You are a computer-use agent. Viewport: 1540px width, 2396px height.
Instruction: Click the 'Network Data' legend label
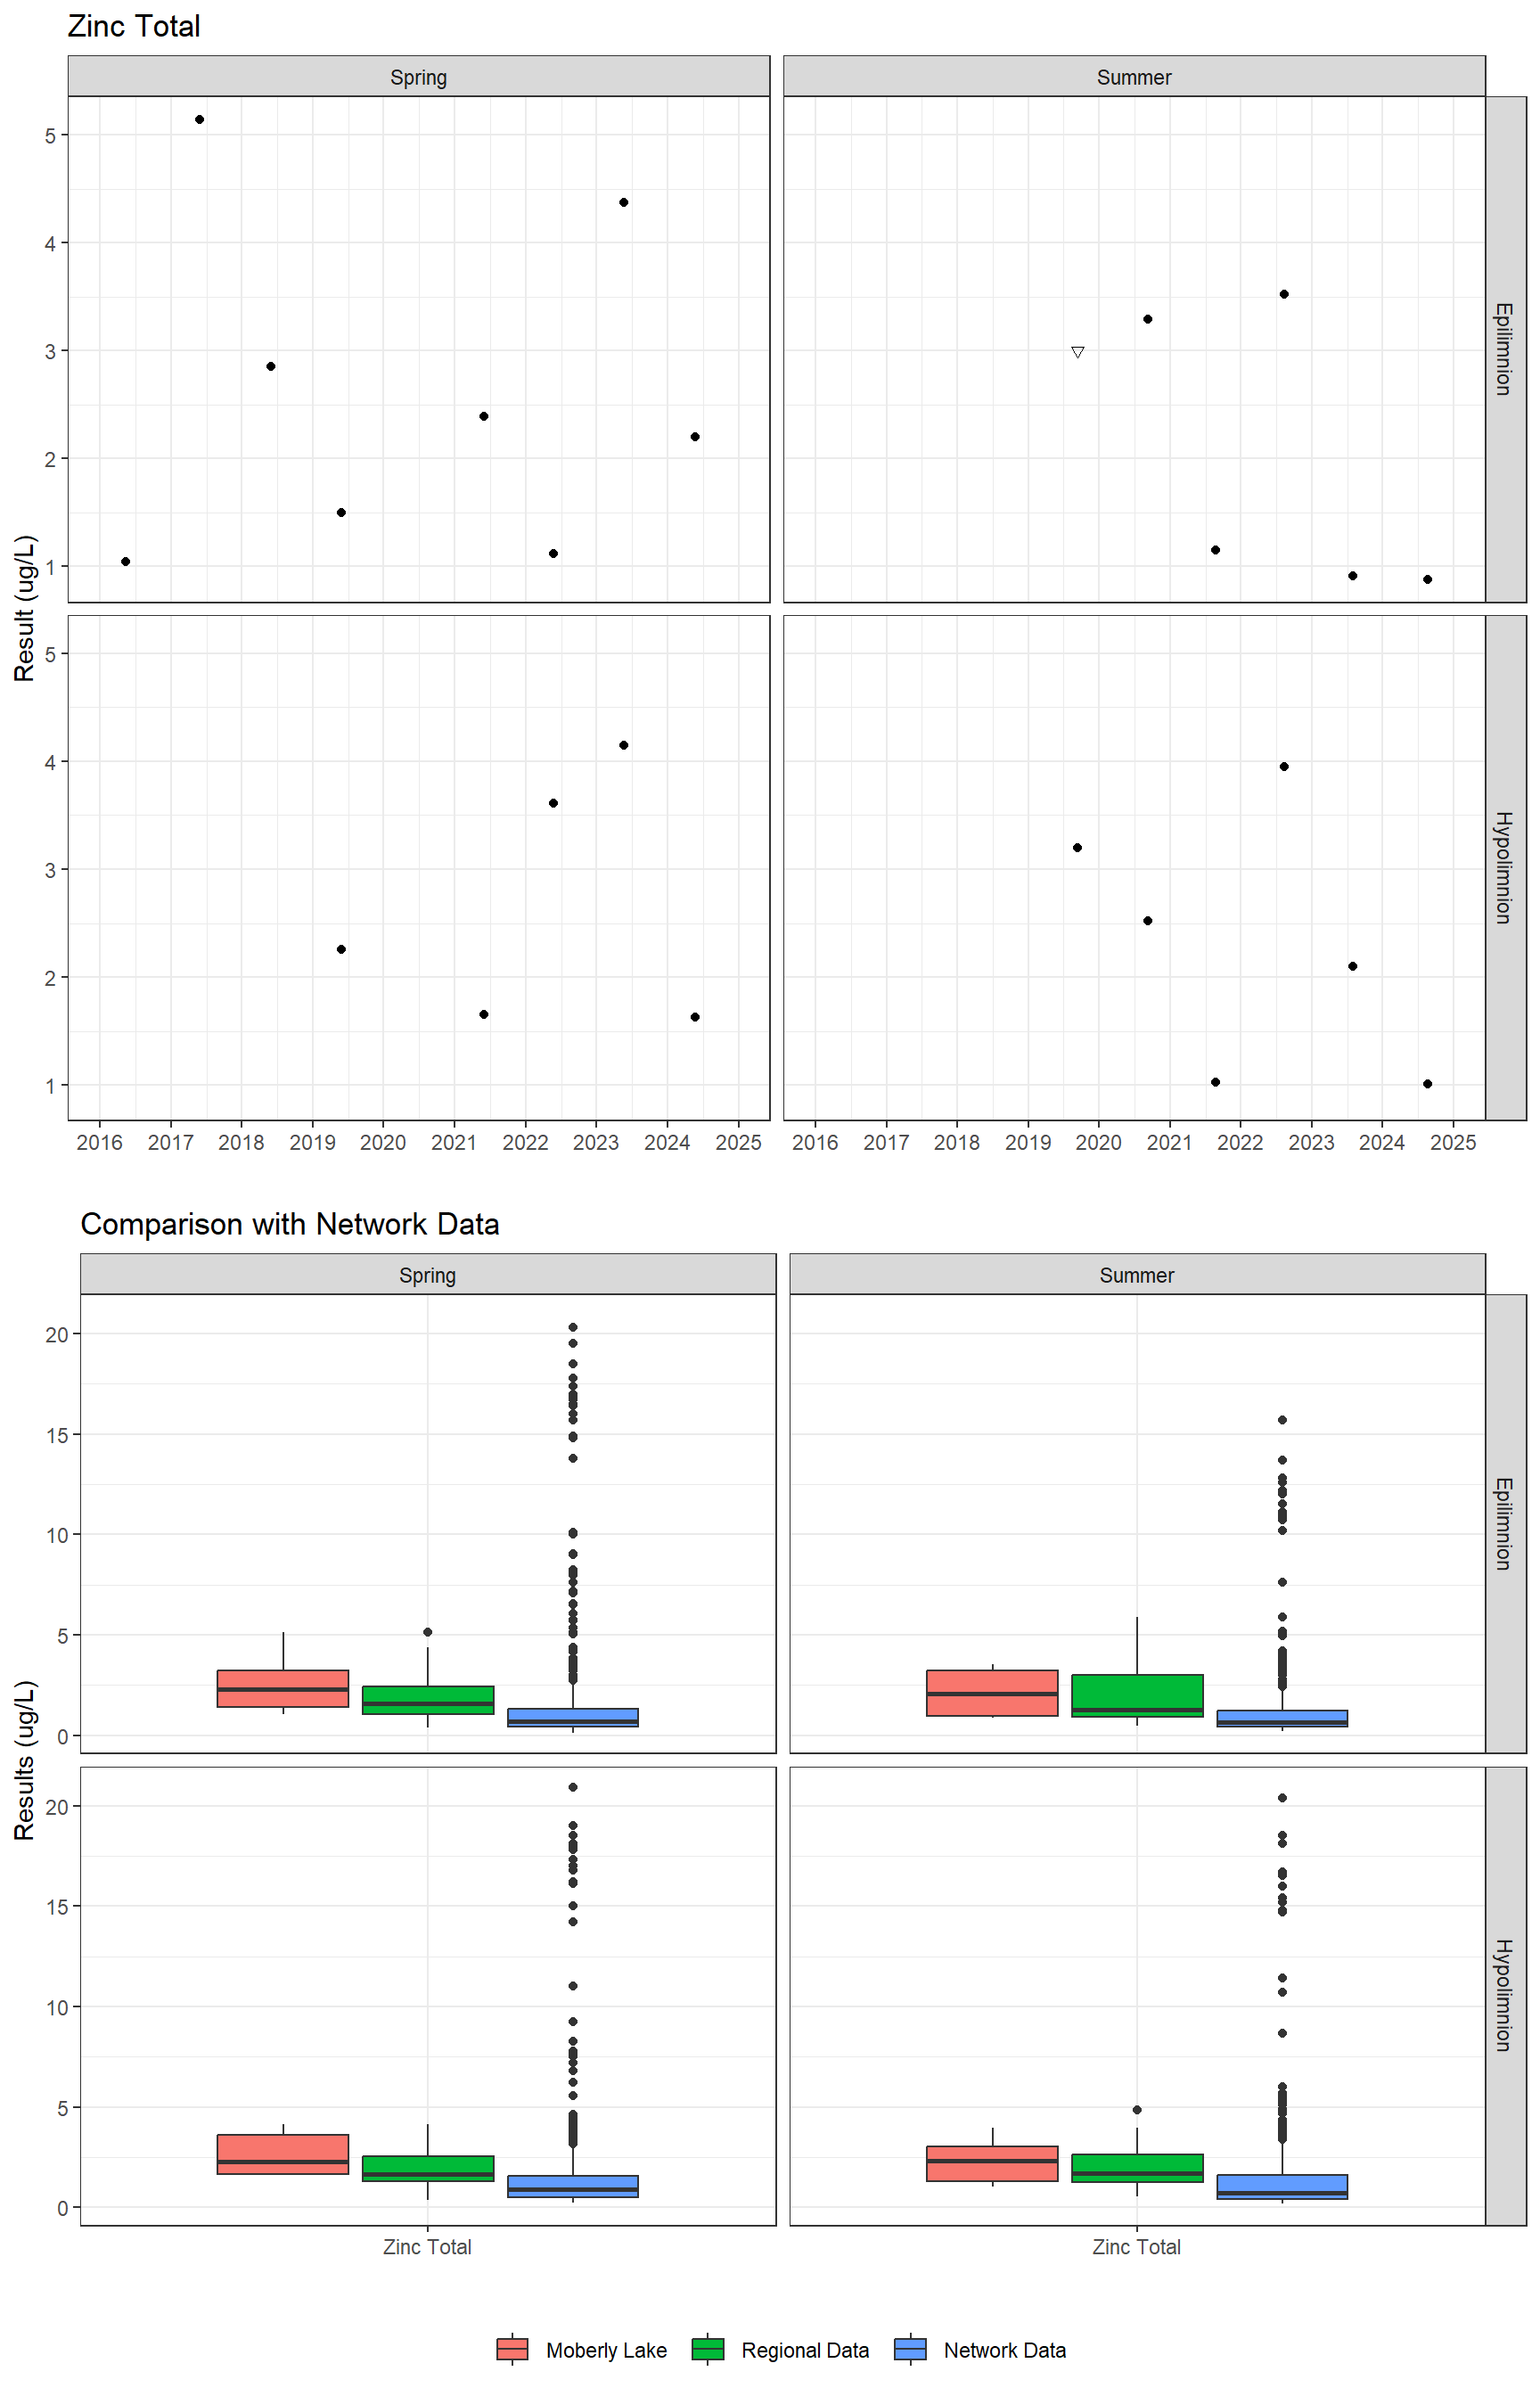[1005, 2350]
